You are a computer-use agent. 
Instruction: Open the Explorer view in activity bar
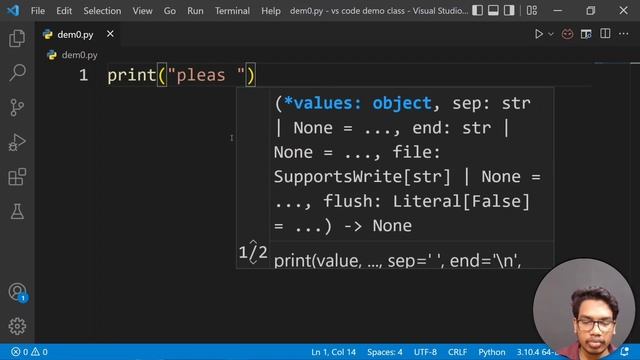point(17,38)
